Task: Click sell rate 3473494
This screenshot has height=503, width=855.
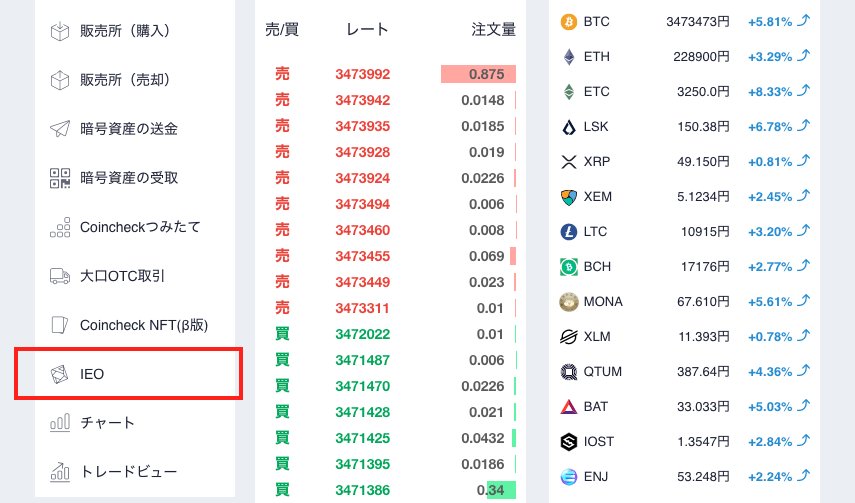Action: 363,204
